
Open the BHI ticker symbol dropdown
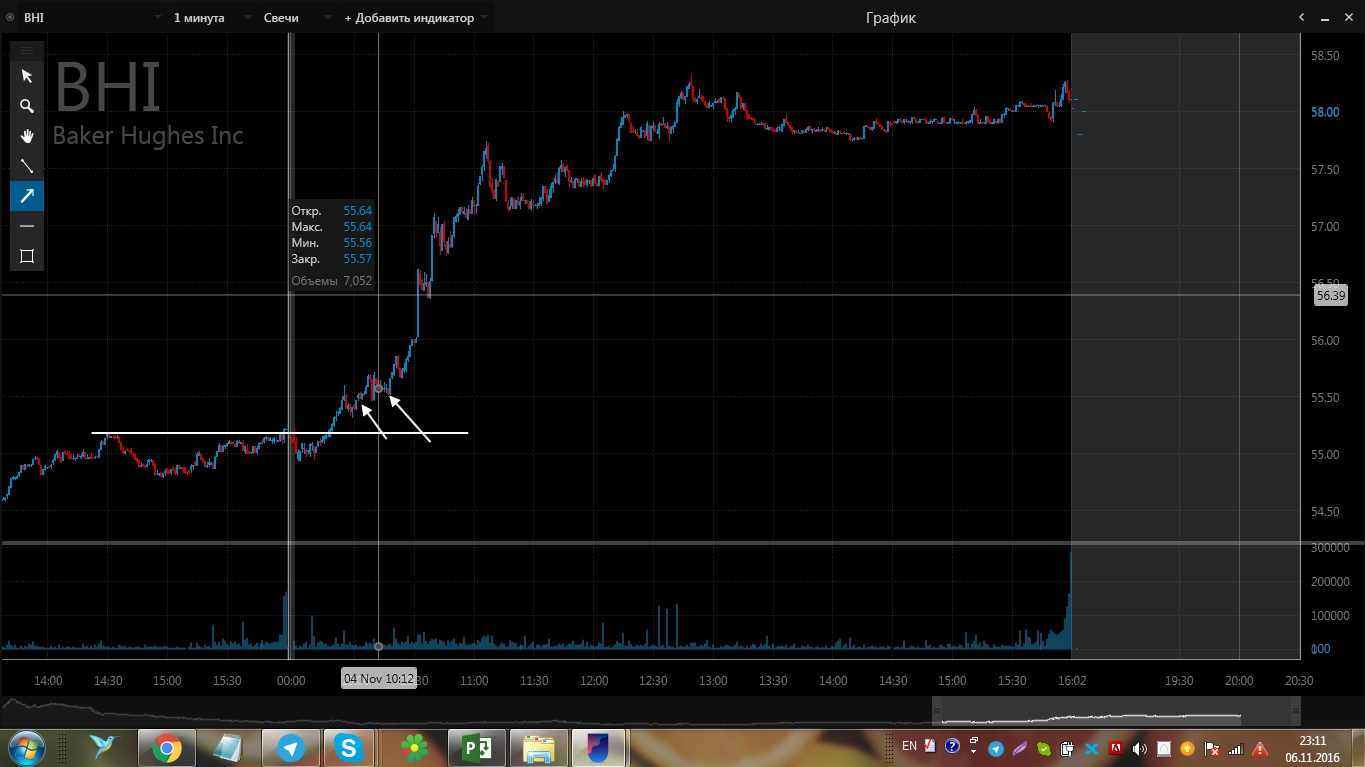[x=158, y=18]
